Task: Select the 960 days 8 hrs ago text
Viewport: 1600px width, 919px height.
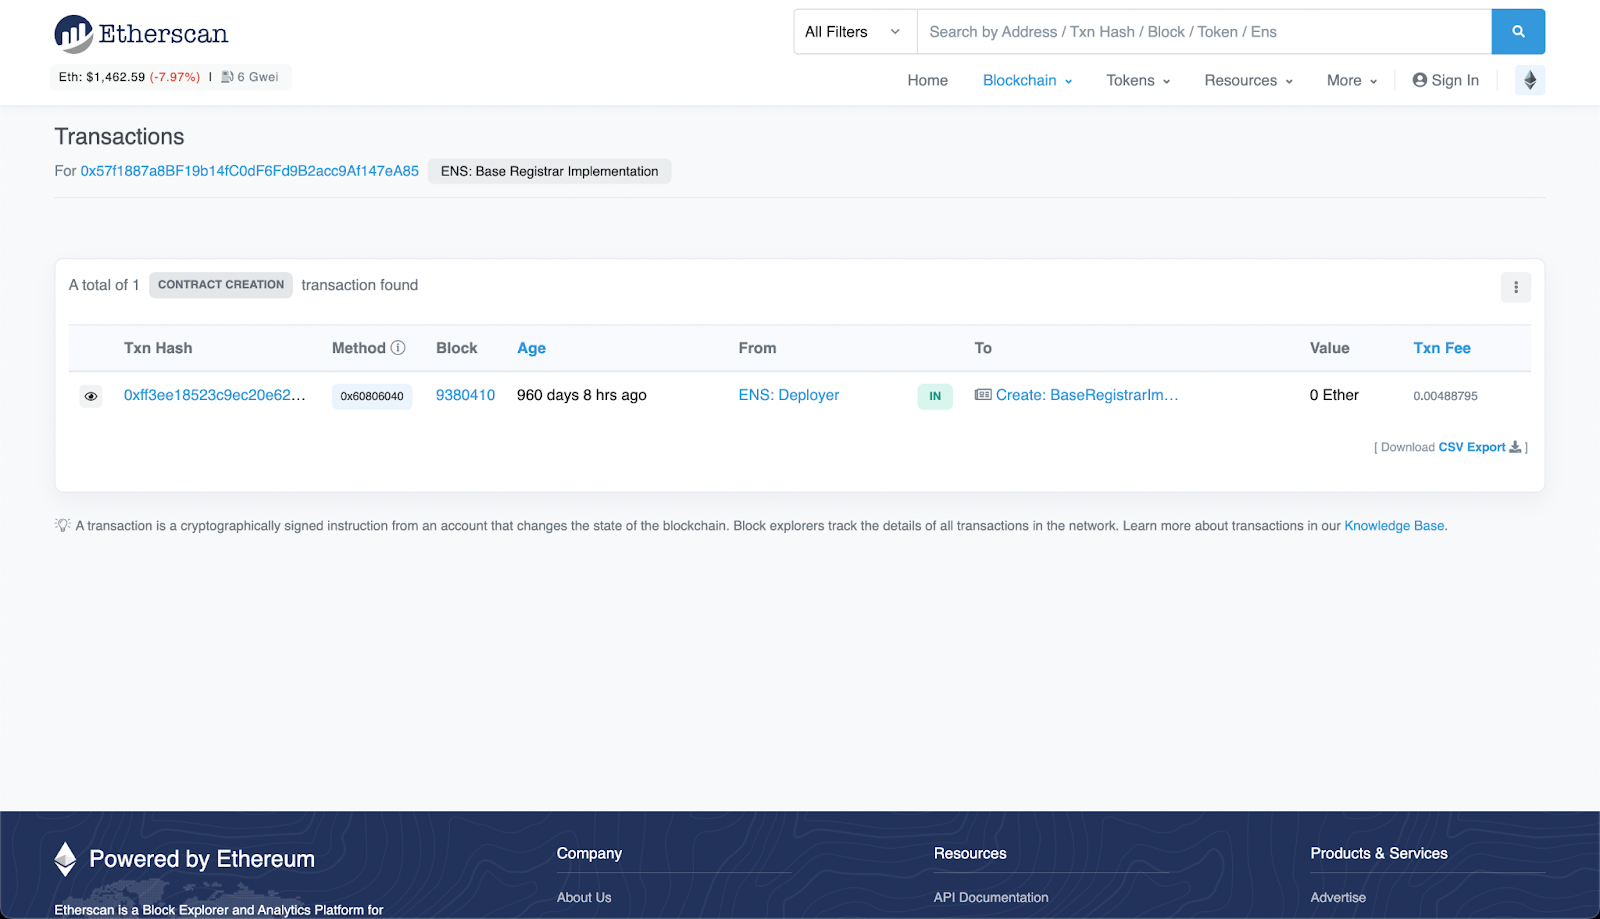Action: click(x=582, y=395)
